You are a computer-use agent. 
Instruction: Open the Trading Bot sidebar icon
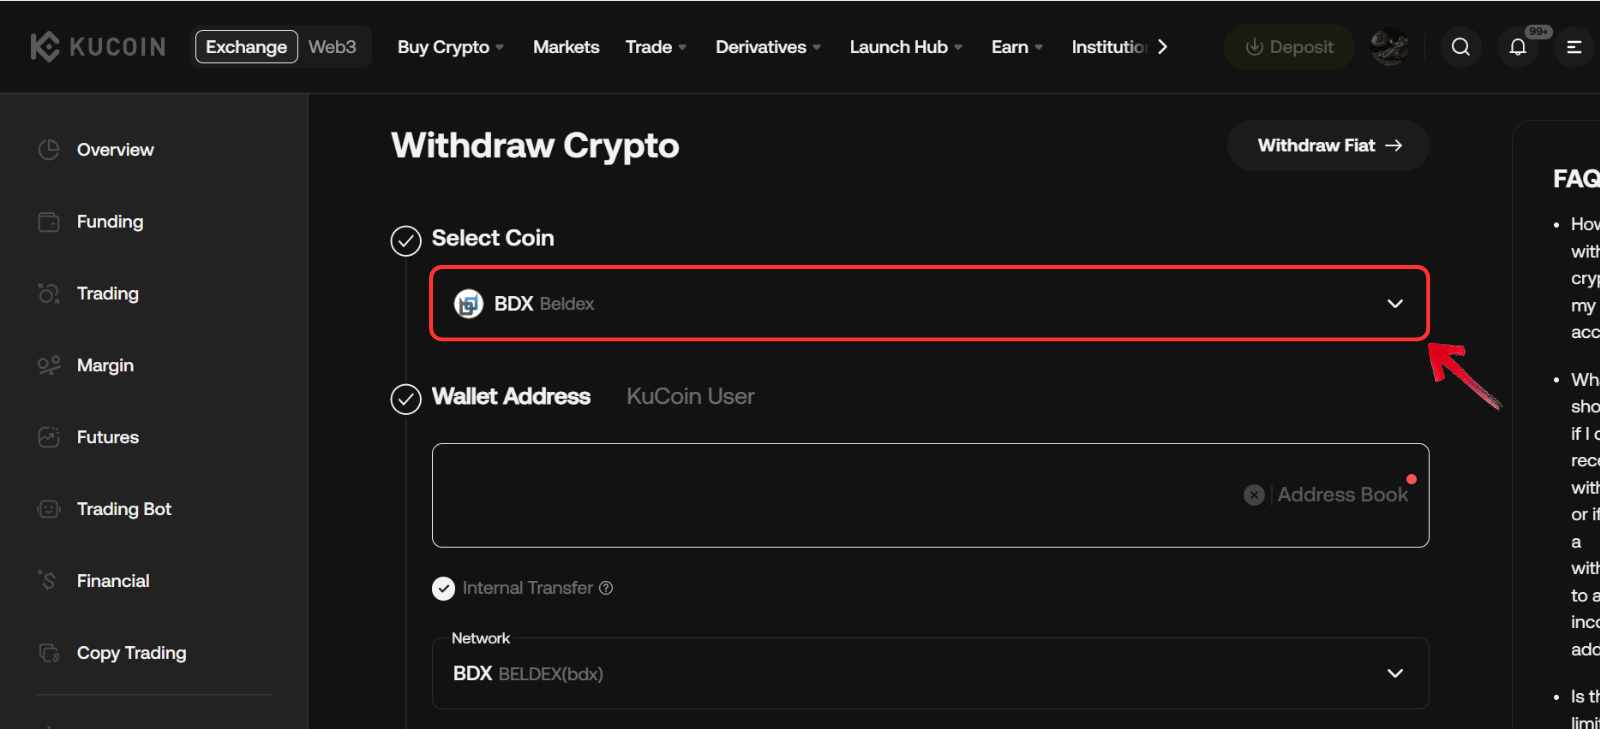[x=48, y=509]
